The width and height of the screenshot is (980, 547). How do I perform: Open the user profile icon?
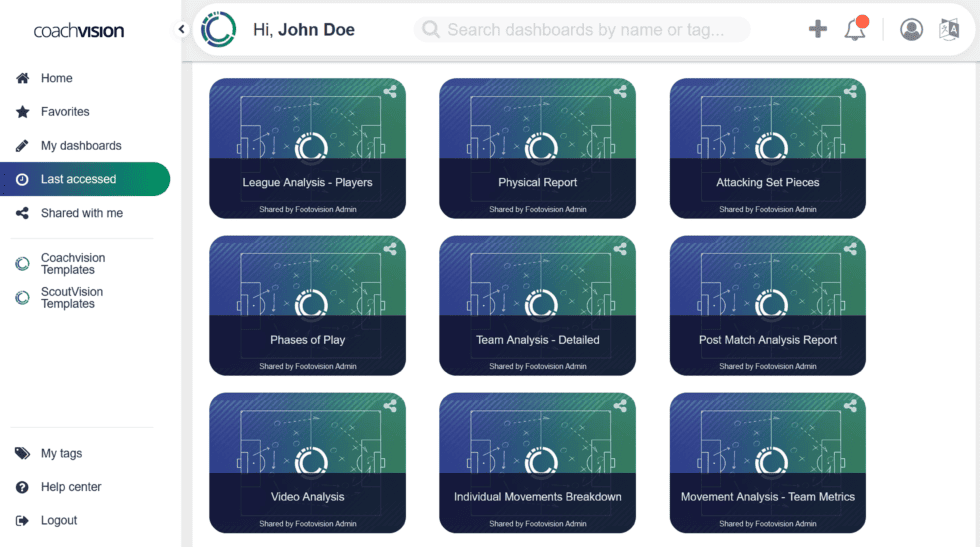pyautogui.click(x=911, y=29)
